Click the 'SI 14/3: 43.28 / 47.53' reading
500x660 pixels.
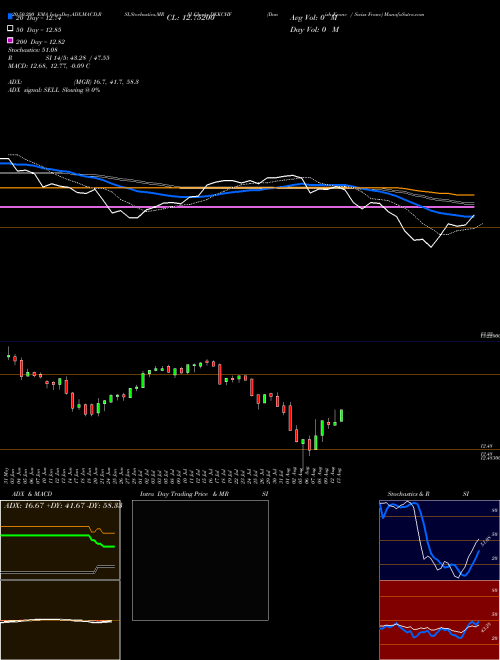[x=78, y=58]
